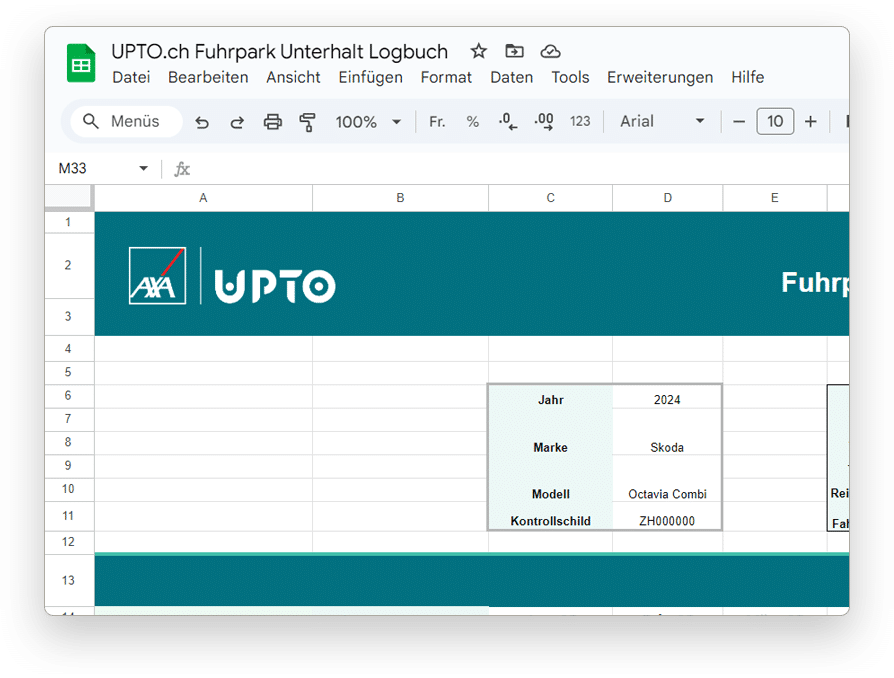Click the AXA logo image
Viewport: 894px width, 678px height.
click(157, 275)
